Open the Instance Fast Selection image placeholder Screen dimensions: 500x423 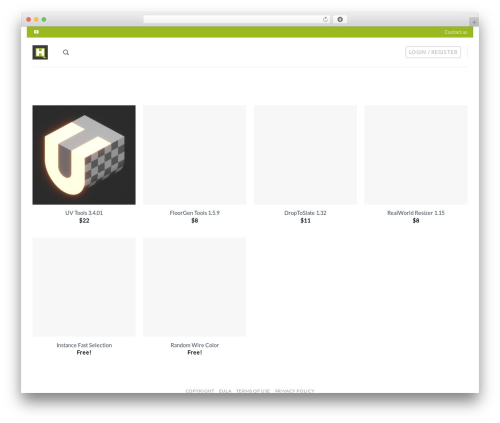(84, 287)
